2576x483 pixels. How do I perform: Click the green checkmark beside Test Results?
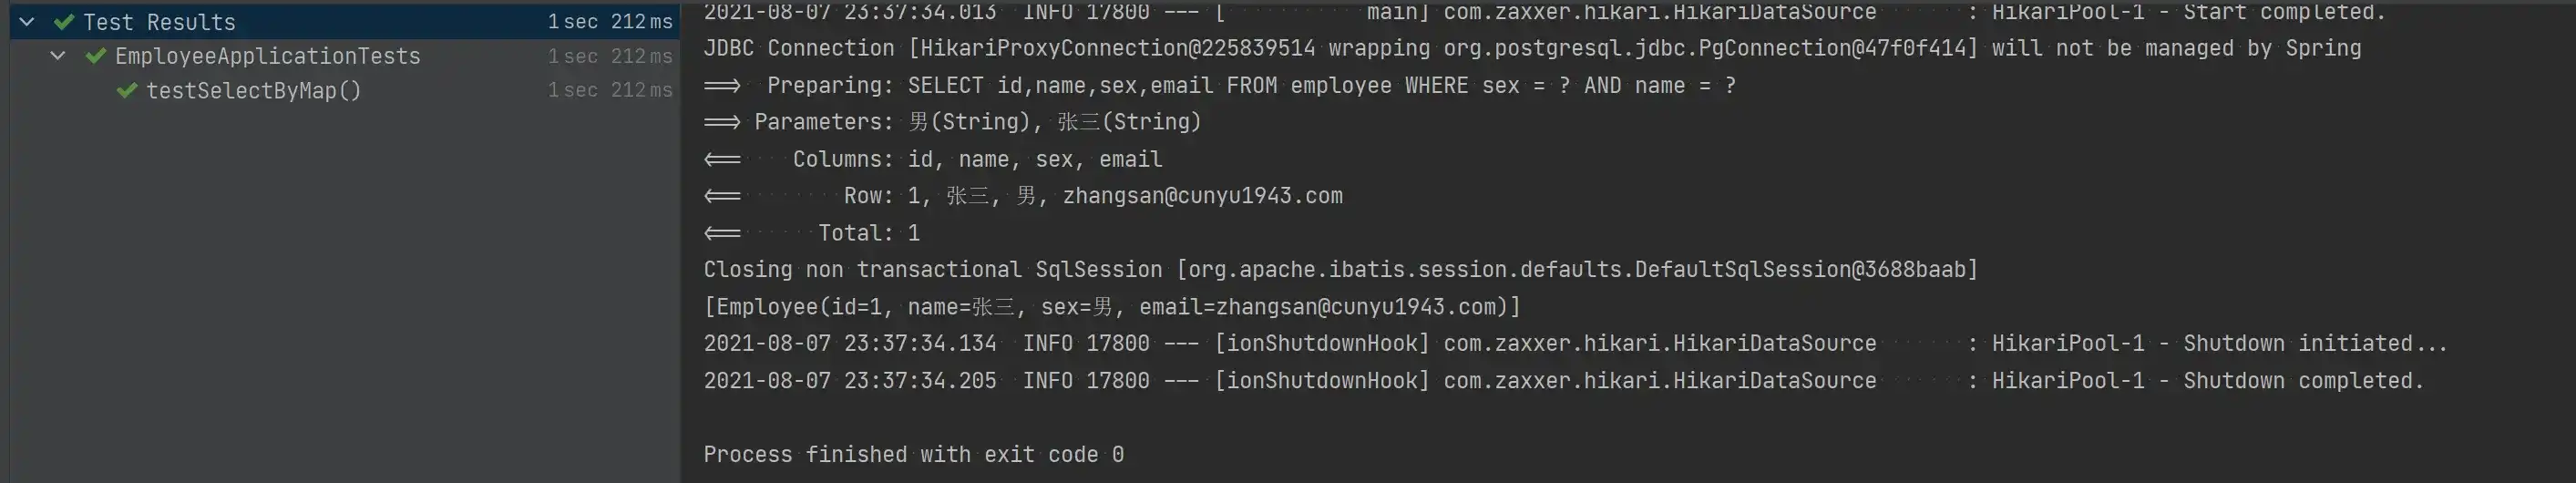pyautogui.click(x=64, y=22)
